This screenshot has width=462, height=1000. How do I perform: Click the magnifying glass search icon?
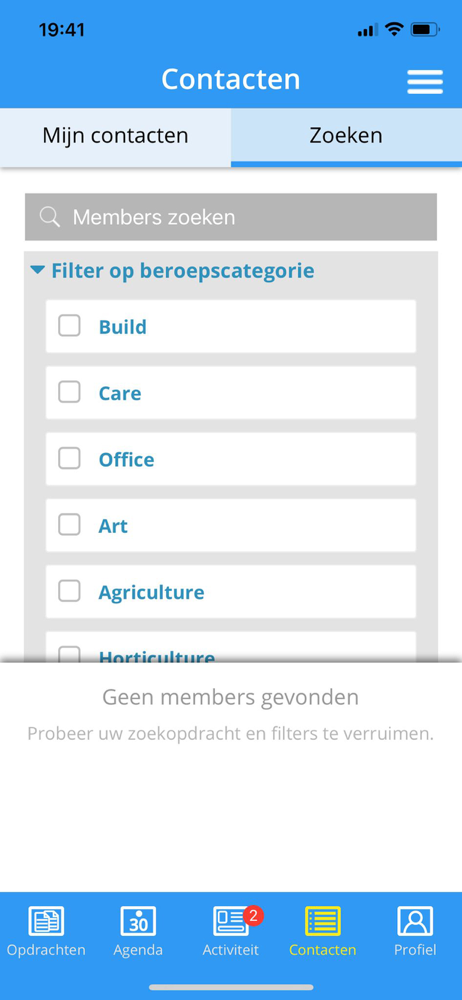coord(50,217)
